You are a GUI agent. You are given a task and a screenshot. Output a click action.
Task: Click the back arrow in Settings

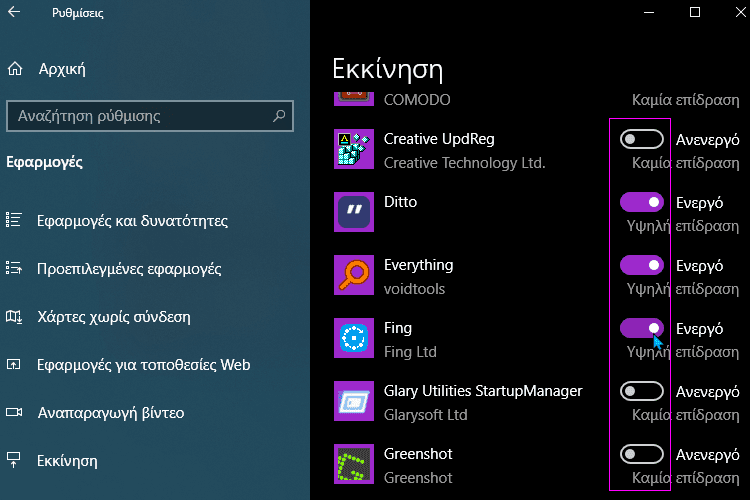tap(14, 11)
